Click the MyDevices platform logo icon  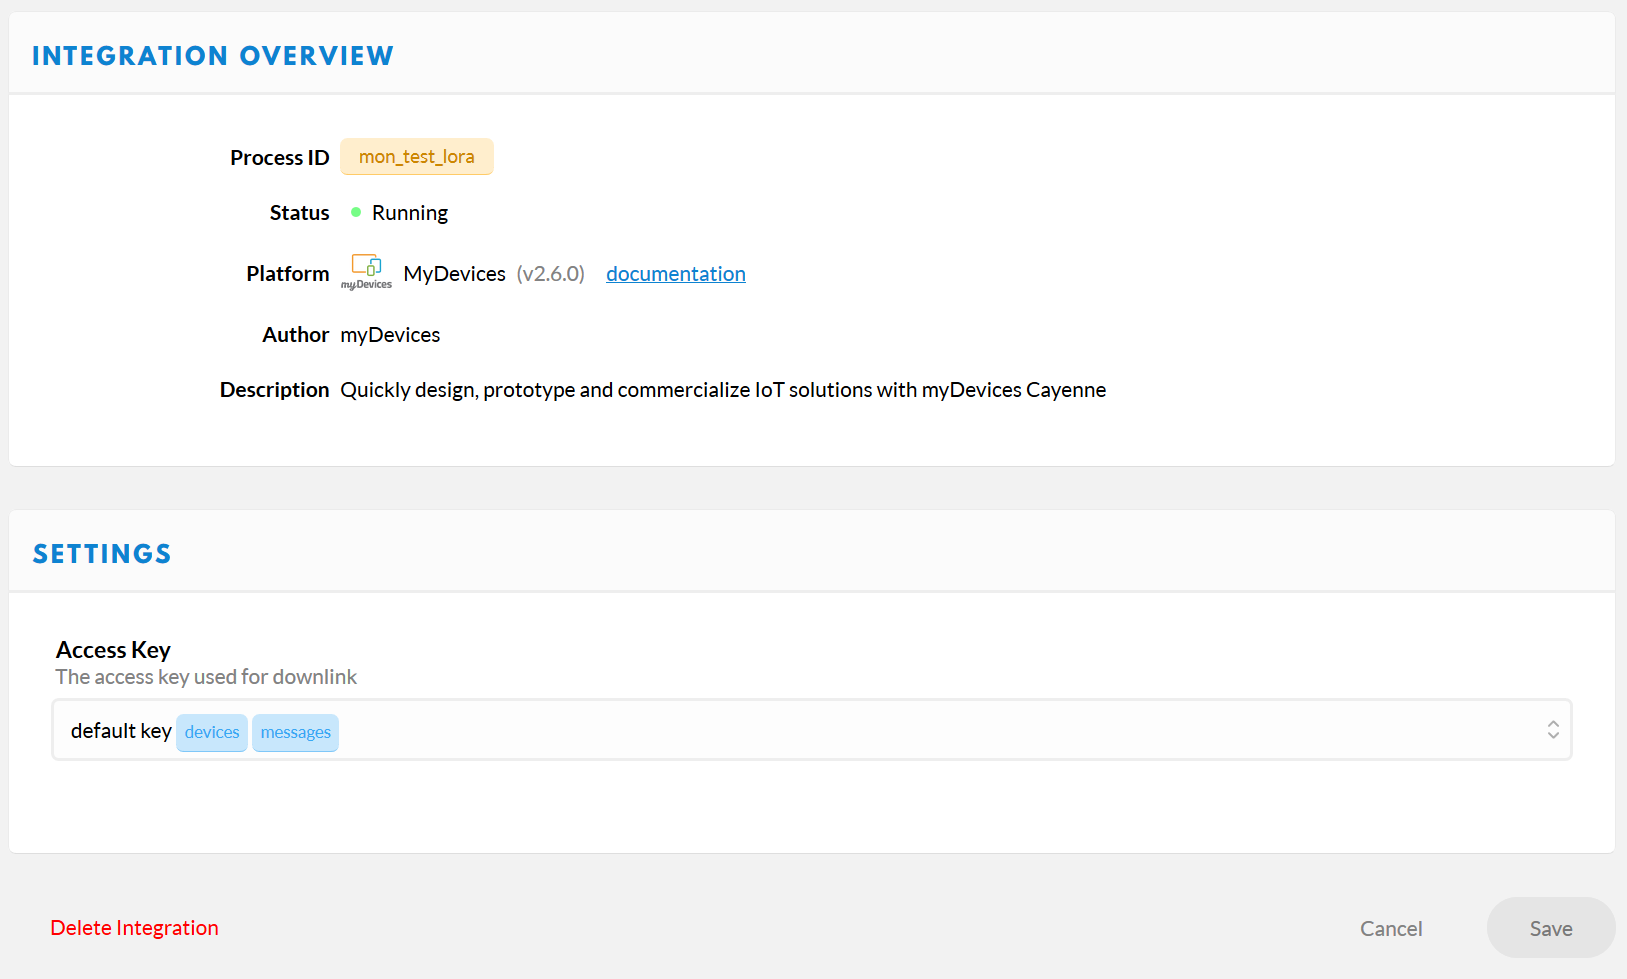[366, 272]
